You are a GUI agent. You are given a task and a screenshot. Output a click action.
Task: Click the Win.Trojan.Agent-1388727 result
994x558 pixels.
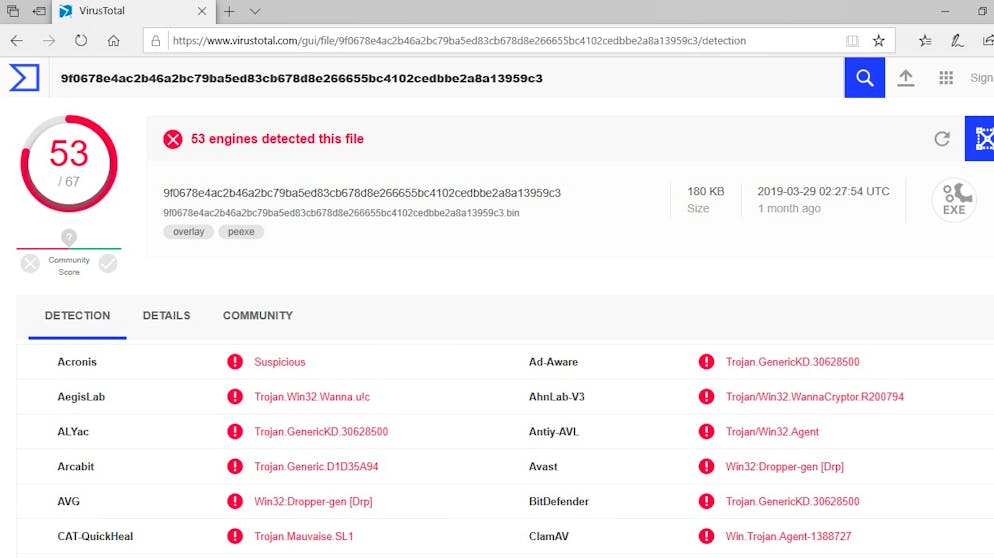[x=788, y=536]
